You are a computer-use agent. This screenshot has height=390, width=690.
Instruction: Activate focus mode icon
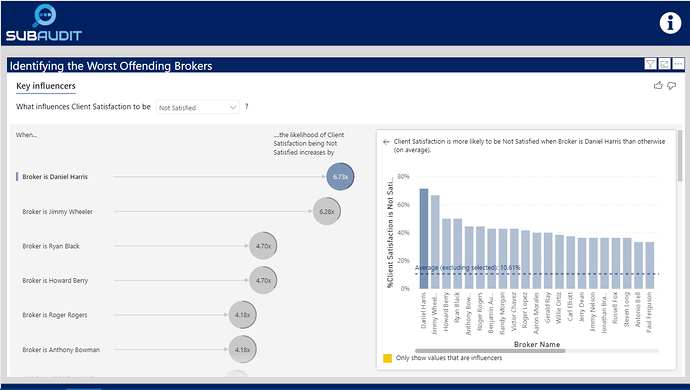point(664,64)
